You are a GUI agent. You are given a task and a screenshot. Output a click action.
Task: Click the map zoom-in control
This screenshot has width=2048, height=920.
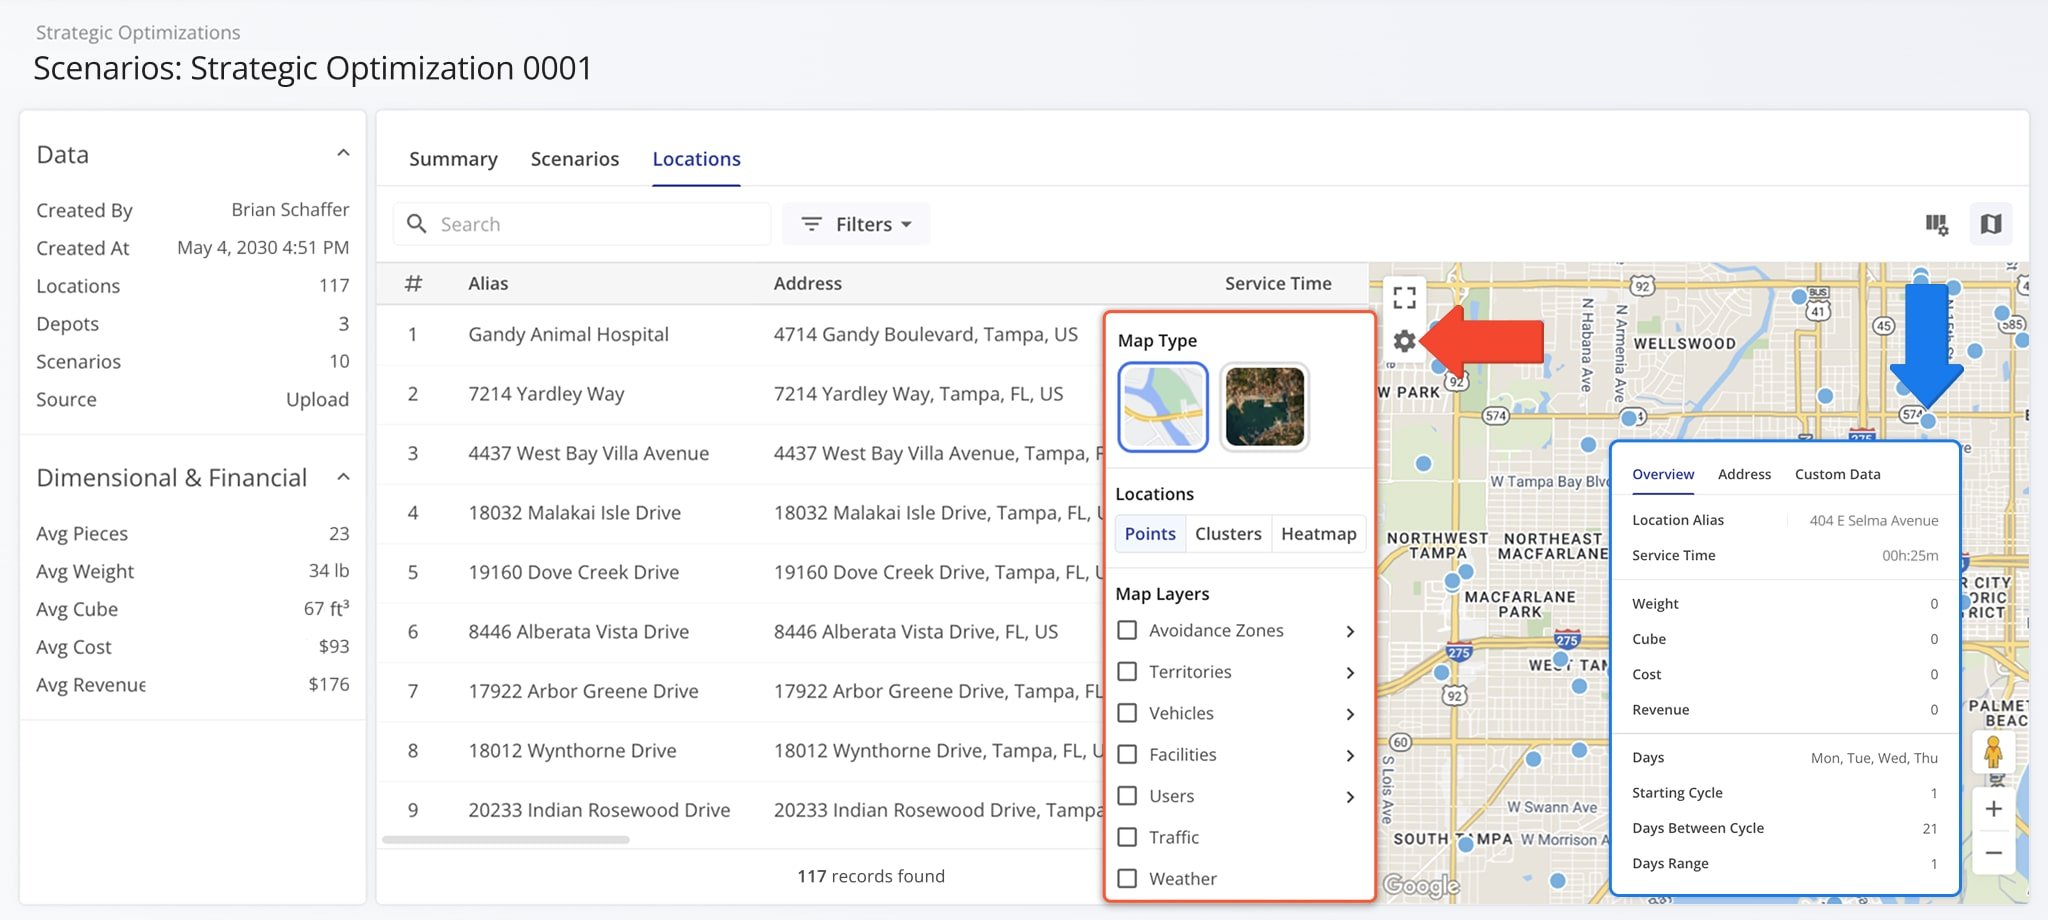tap(1994, 808)
